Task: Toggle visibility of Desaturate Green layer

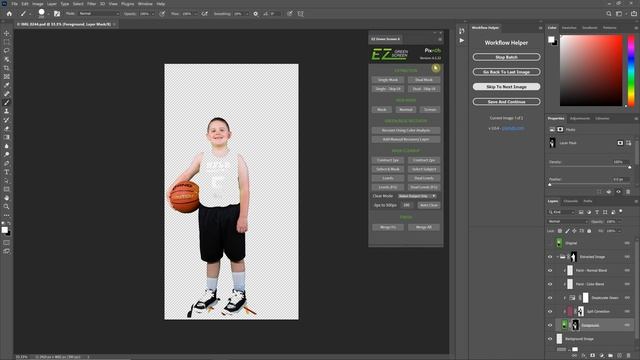Action: (550, 298)
